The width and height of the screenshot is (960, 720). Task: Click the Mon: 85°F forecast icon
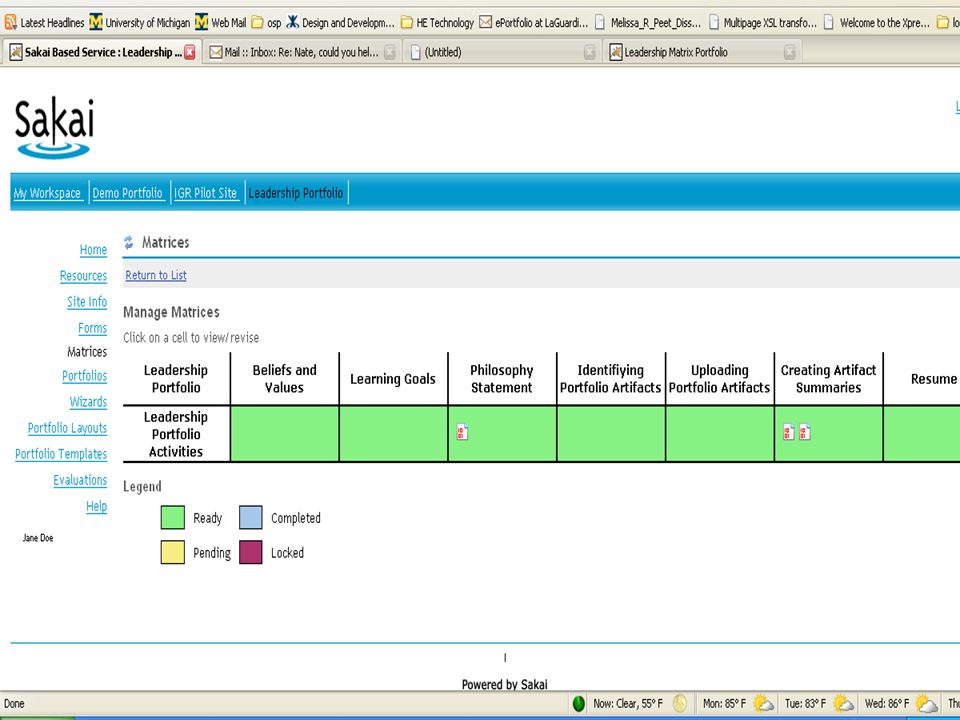coord(763,703)
